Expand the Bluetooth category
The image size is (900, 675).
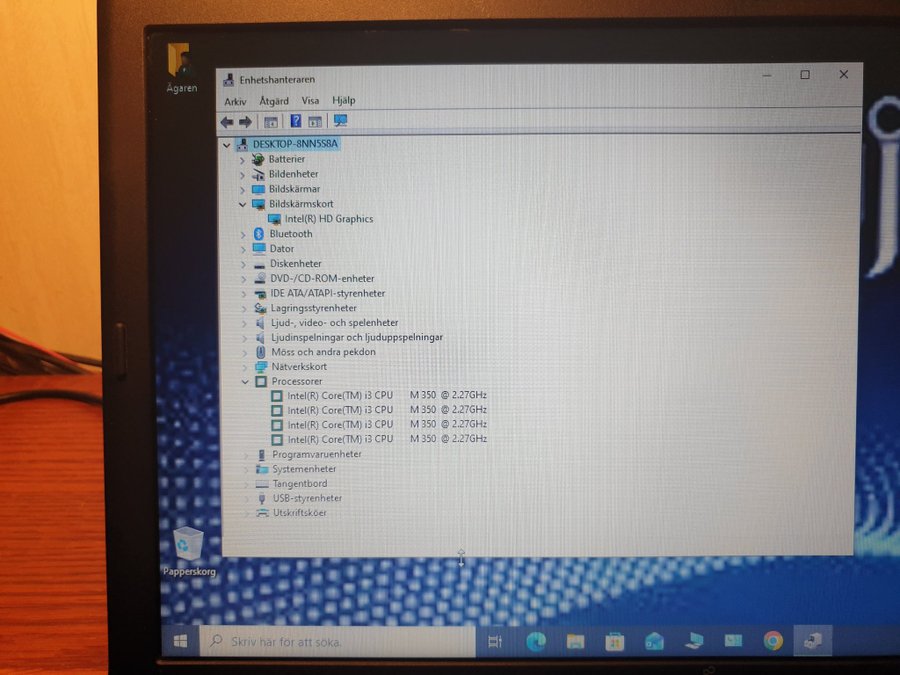click(242, 234)
